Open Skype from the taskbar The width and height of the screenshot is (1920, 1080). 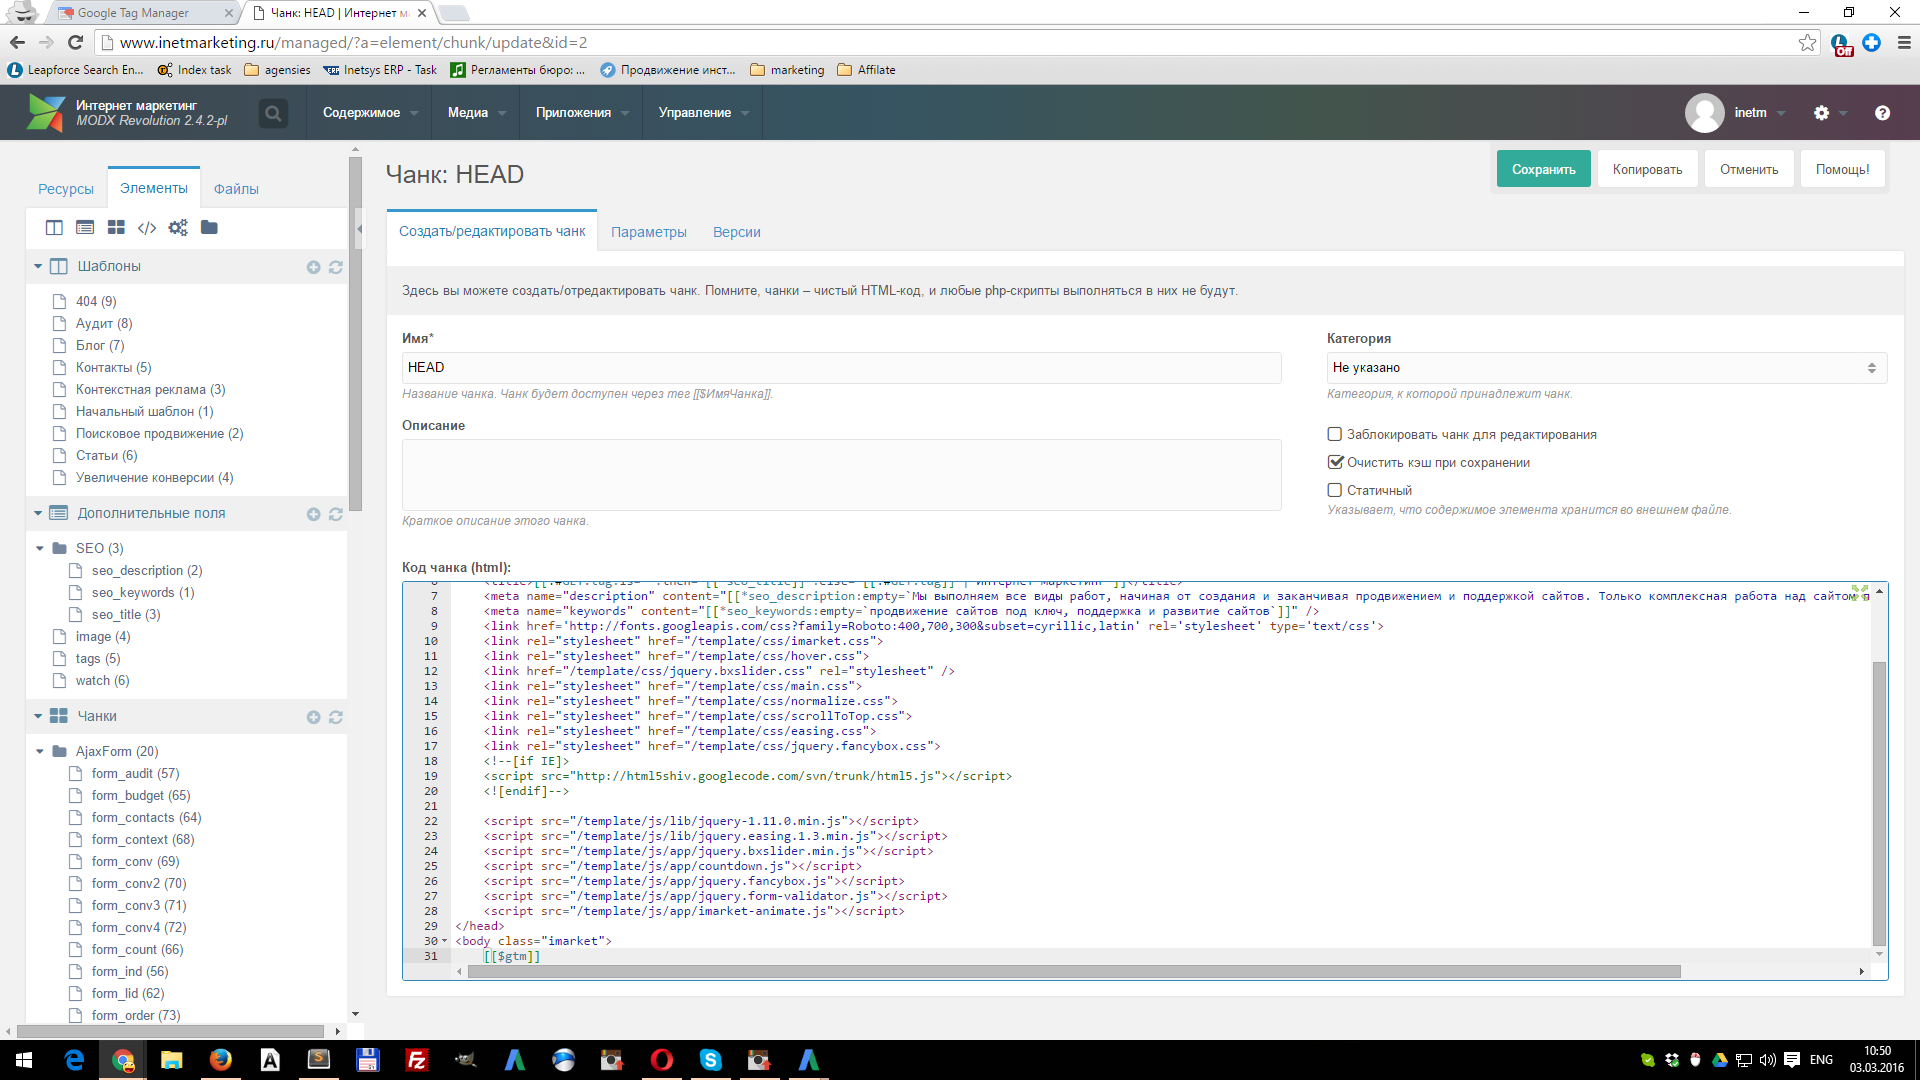click(711, 1060)
